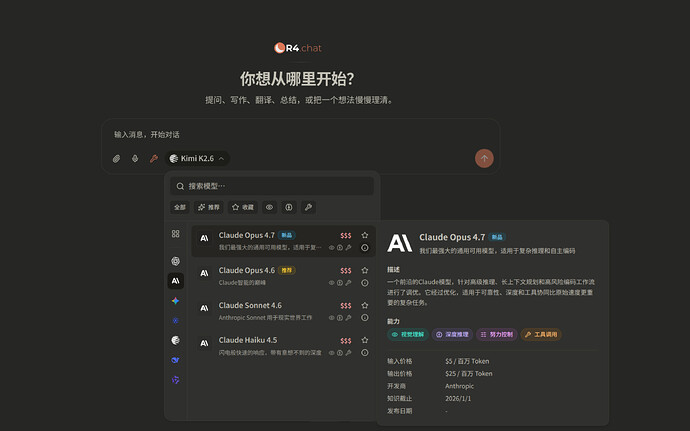Screen dimensions: 690x431
Task: Click the 描述 heading in details panel
Action: coord(393,269)
